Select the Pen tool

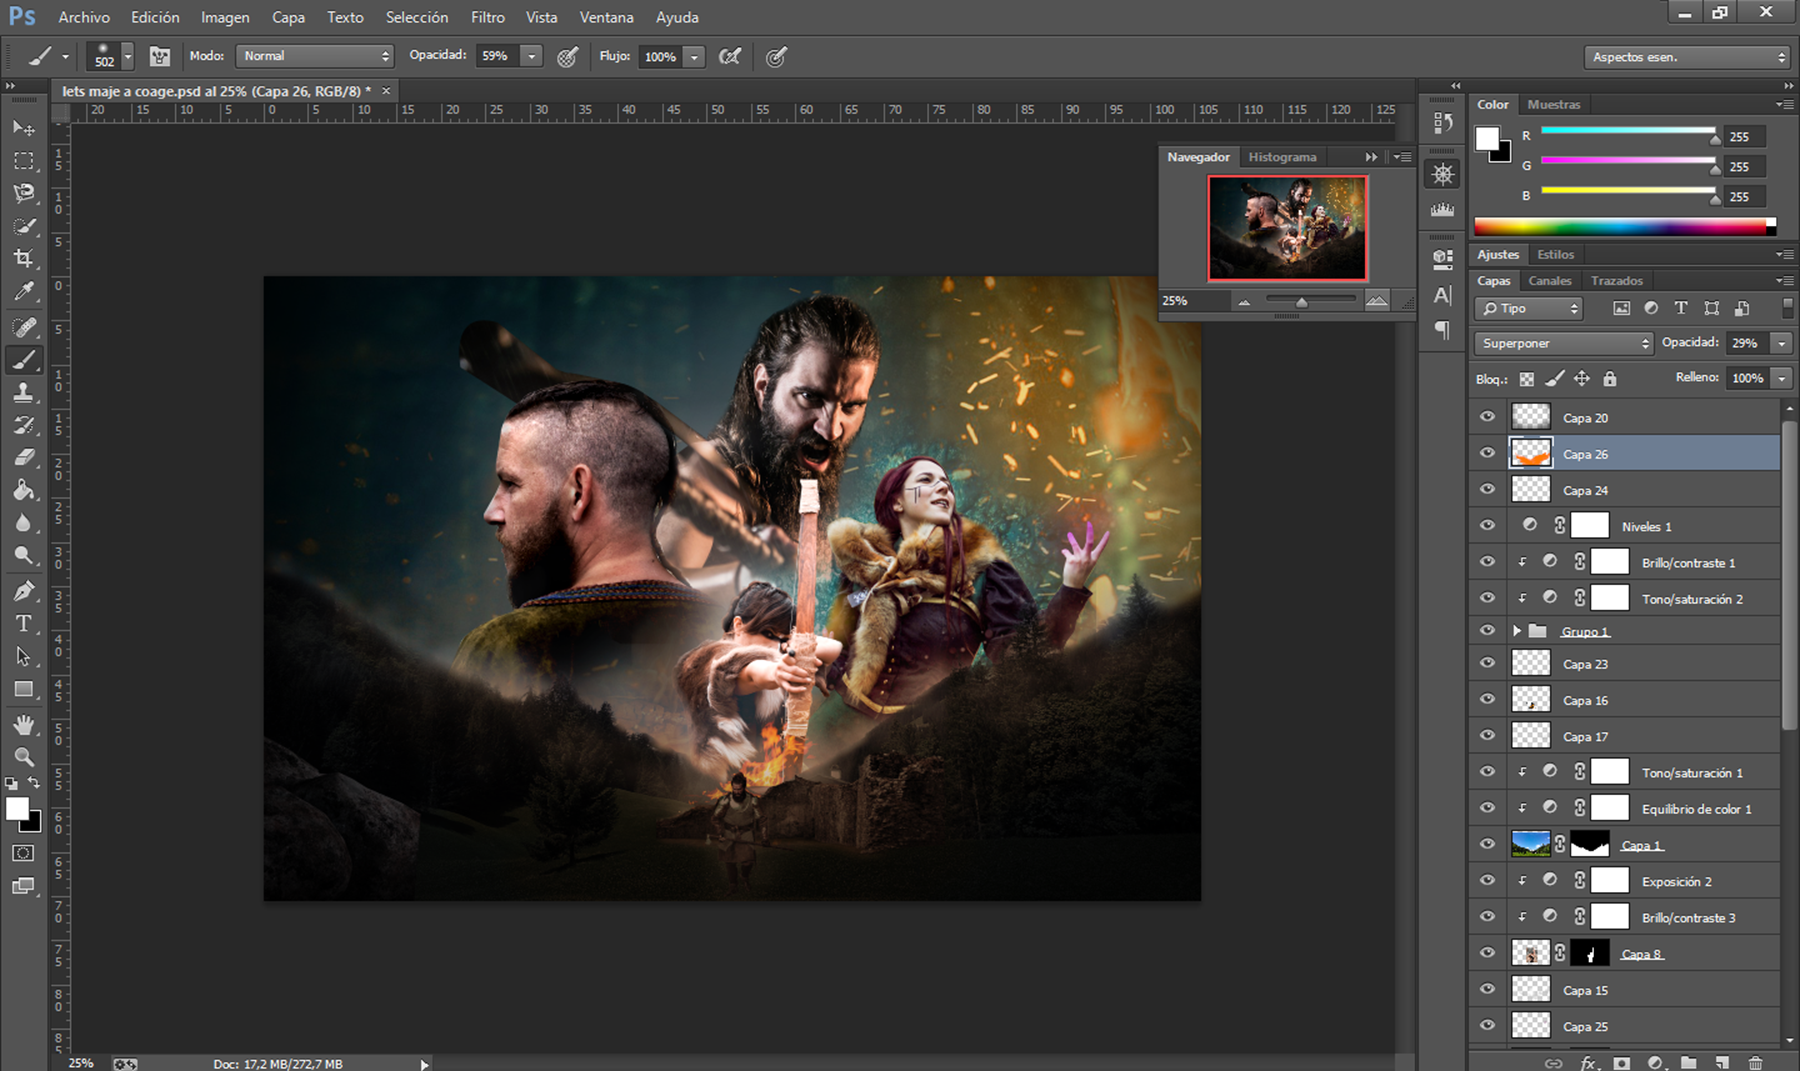click(24, 591)
